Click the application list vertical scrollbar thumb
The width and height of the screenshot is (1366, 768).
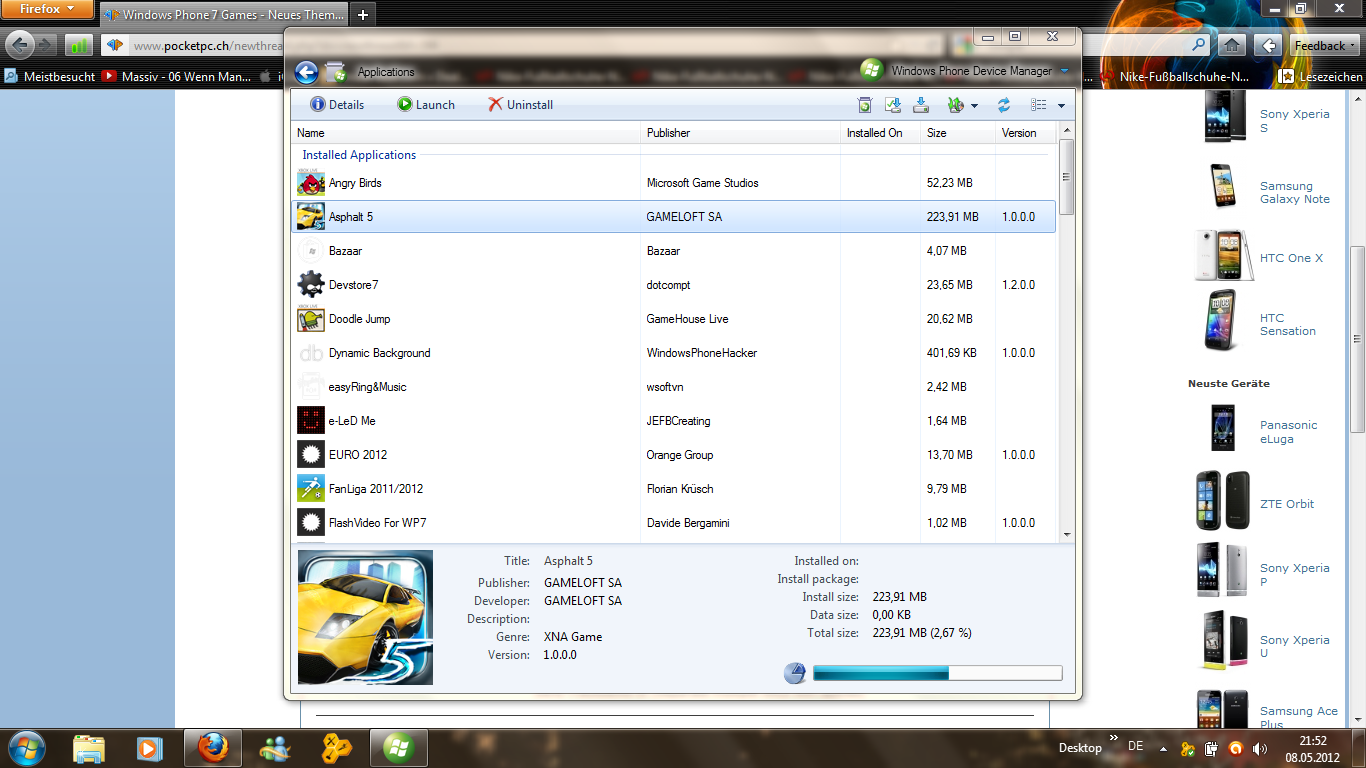pyautogui.click(x=1067, y=177)
